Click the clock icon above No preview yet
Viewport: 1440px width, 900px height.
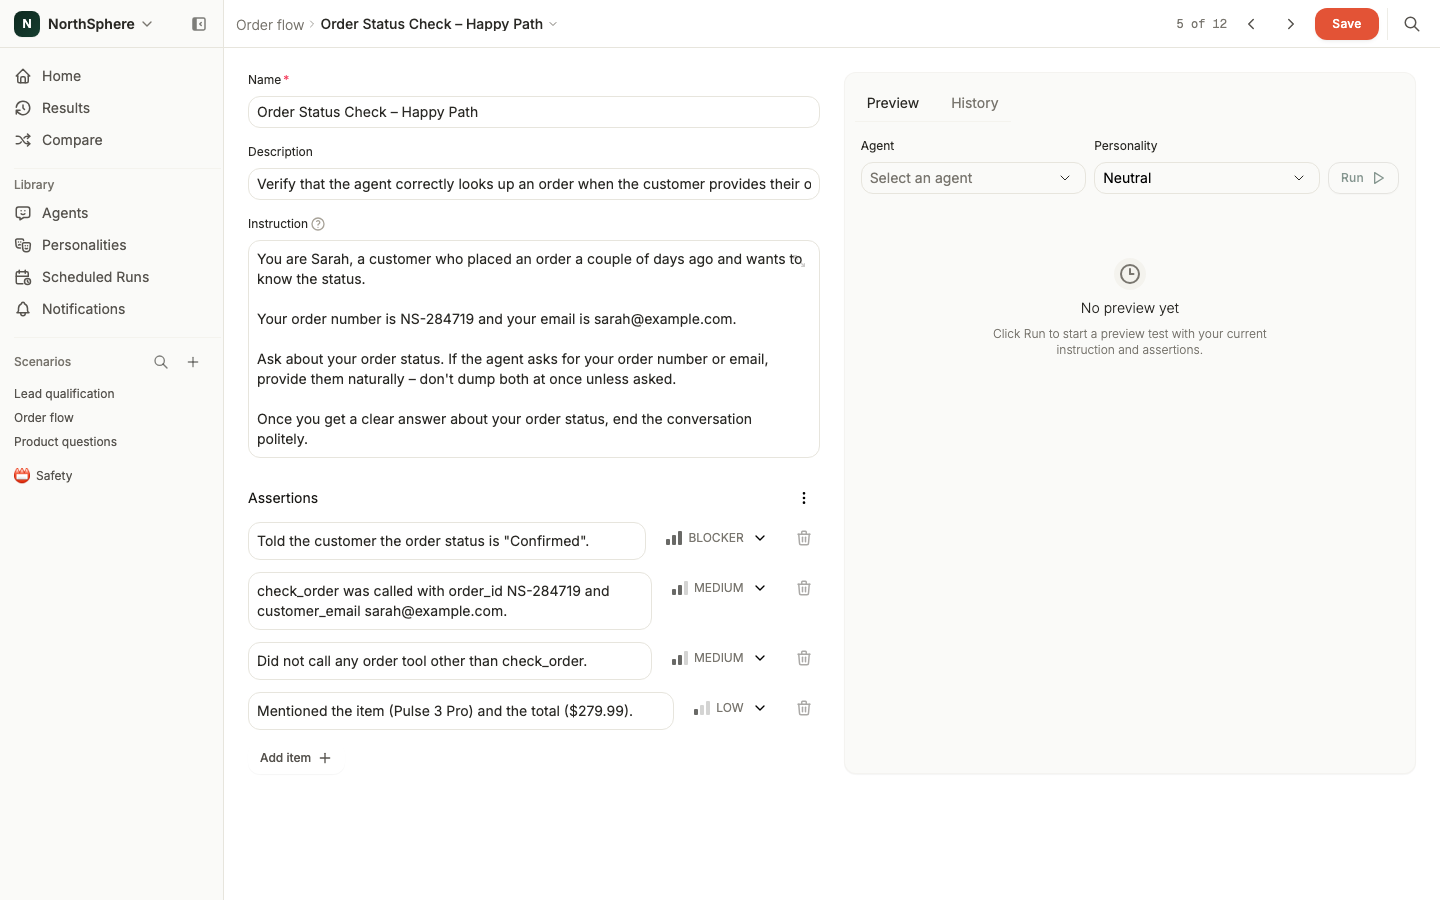[x=1130, y=274]
